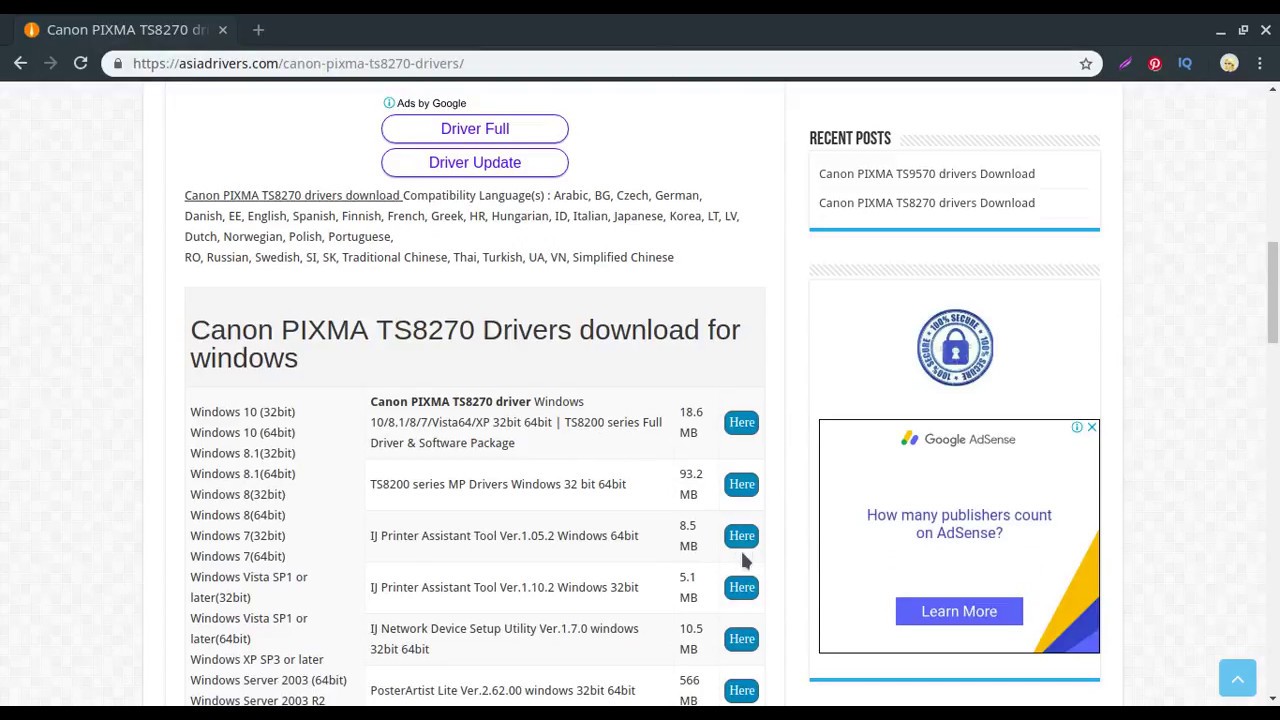Download IJ Network Device Setup Utility
1280x720 pixels.
742,639
